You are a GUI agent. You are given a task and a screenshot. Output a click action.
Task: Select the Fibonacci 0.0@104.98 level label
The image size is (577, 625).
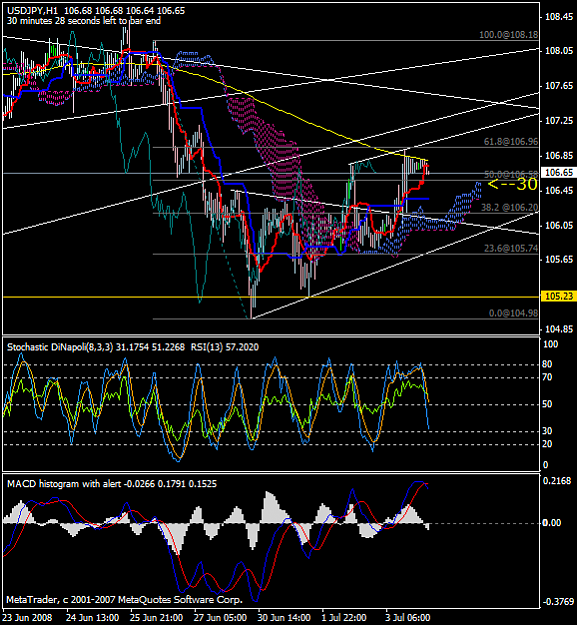click(513, 313)
